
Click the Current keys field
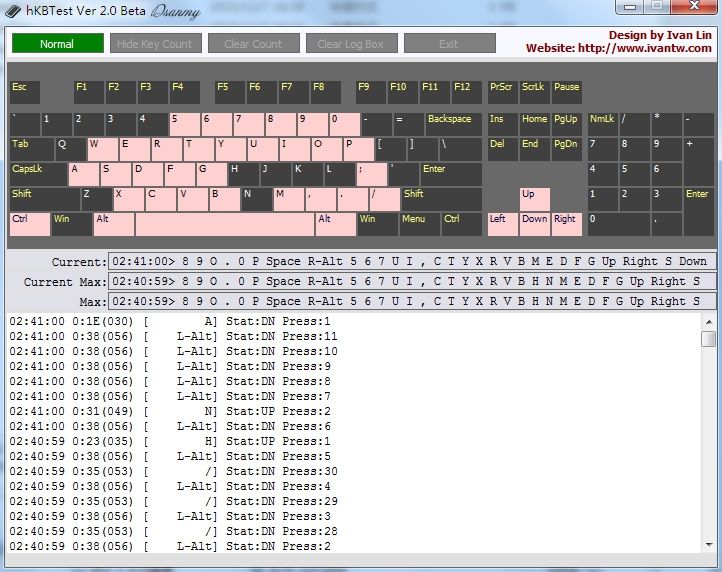pyautogui.click(x=412, y=261)
